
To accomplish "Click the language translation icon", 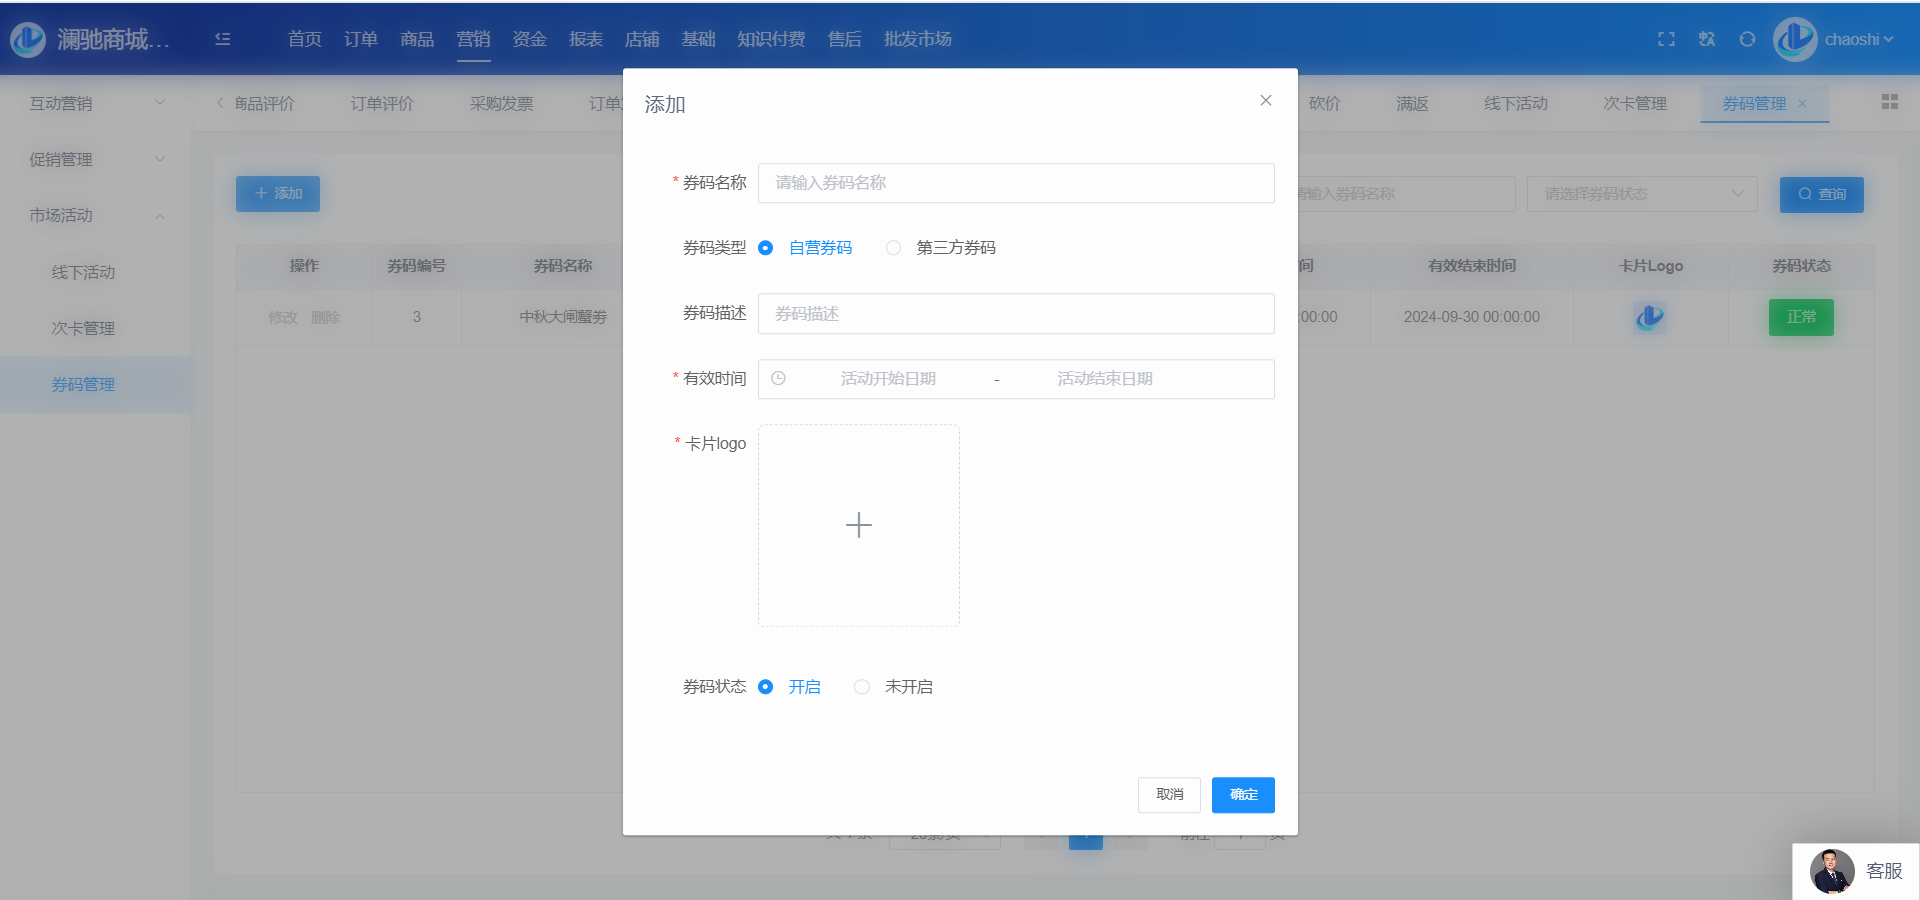I will 1707,39.
